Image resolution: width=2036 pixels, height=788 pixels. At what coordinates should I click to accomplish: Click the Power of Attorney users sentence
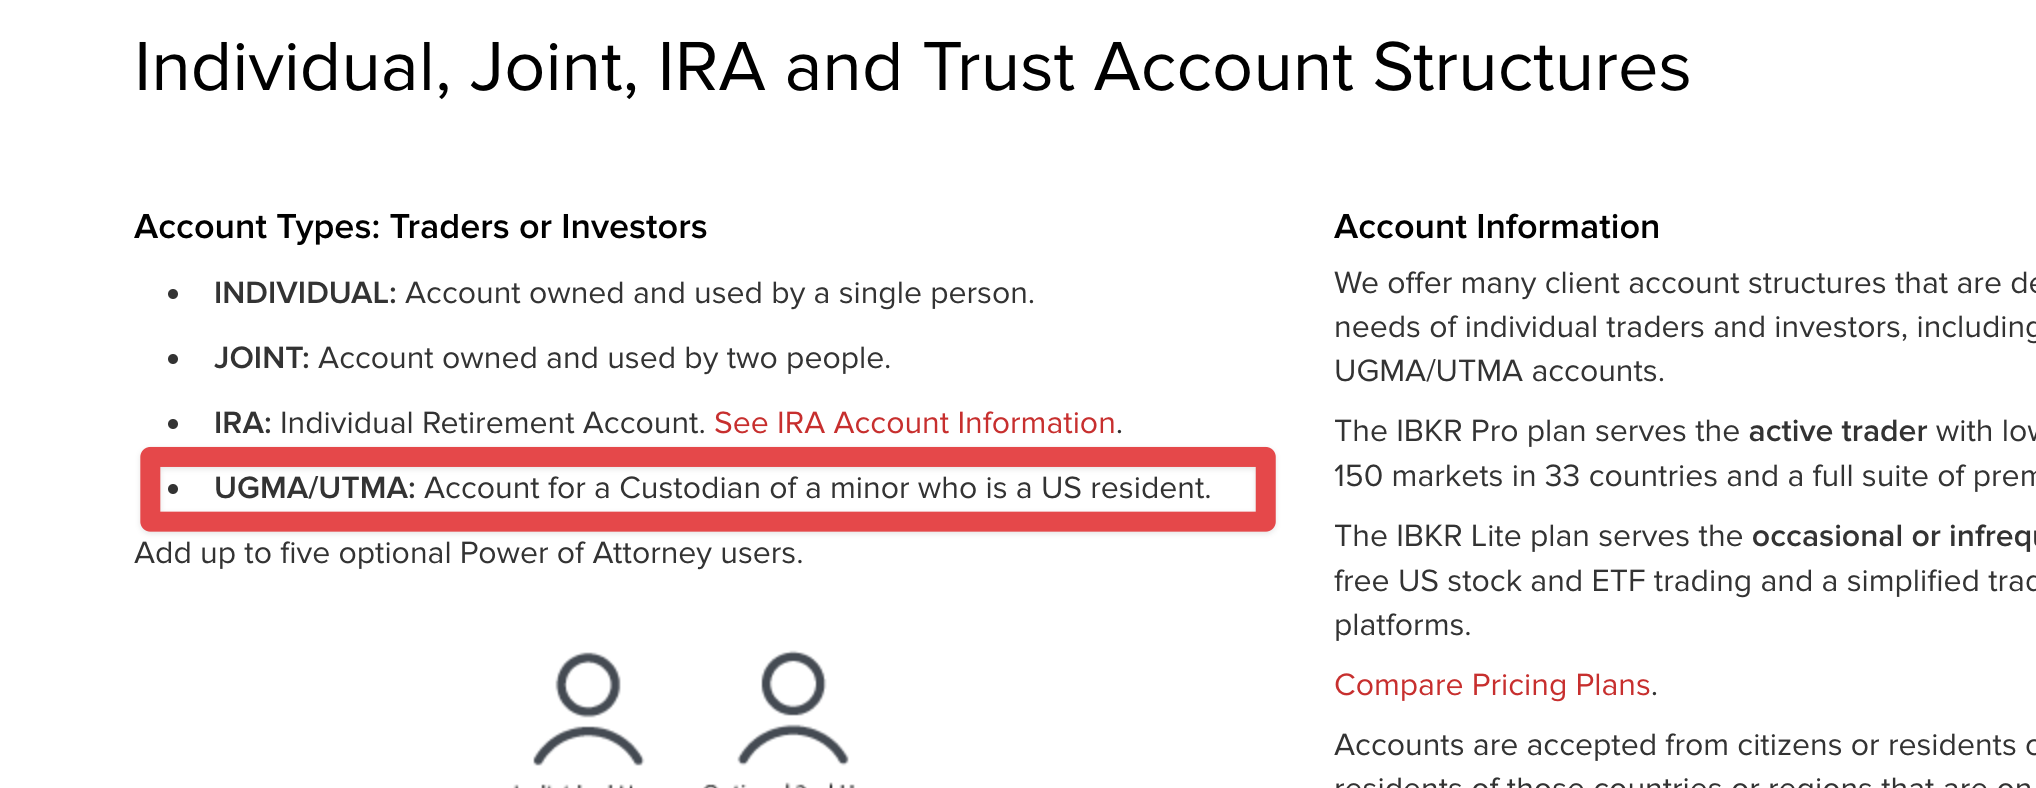coord(469,553)
